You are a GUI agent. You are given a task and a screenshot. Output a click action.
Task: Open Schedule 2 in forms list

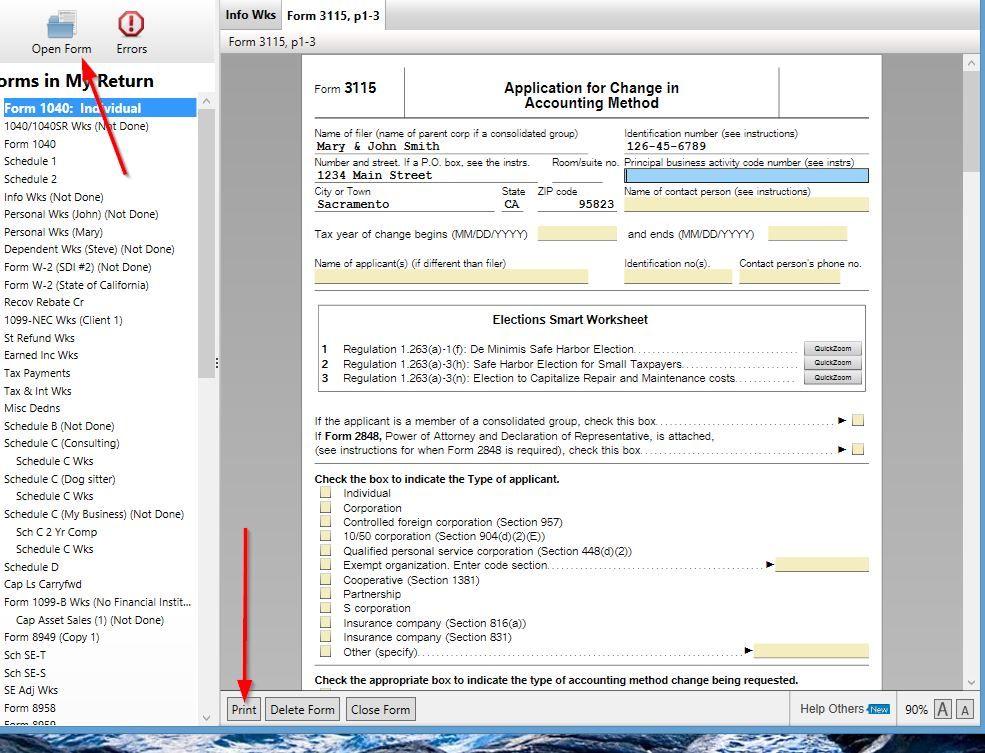[30, 178]
